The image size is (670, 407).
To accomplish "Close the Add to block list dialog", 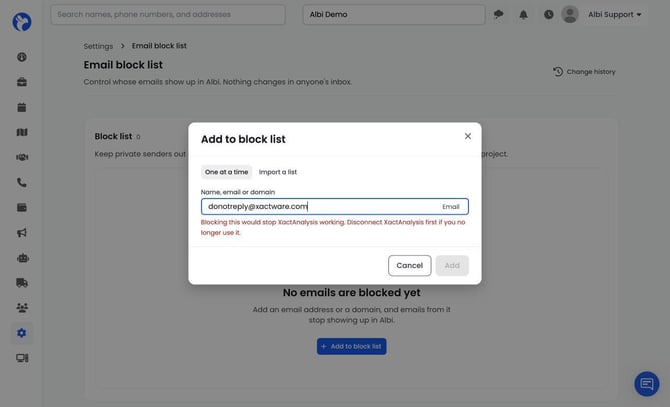I will pyautogui.click(x=467, y=136).
